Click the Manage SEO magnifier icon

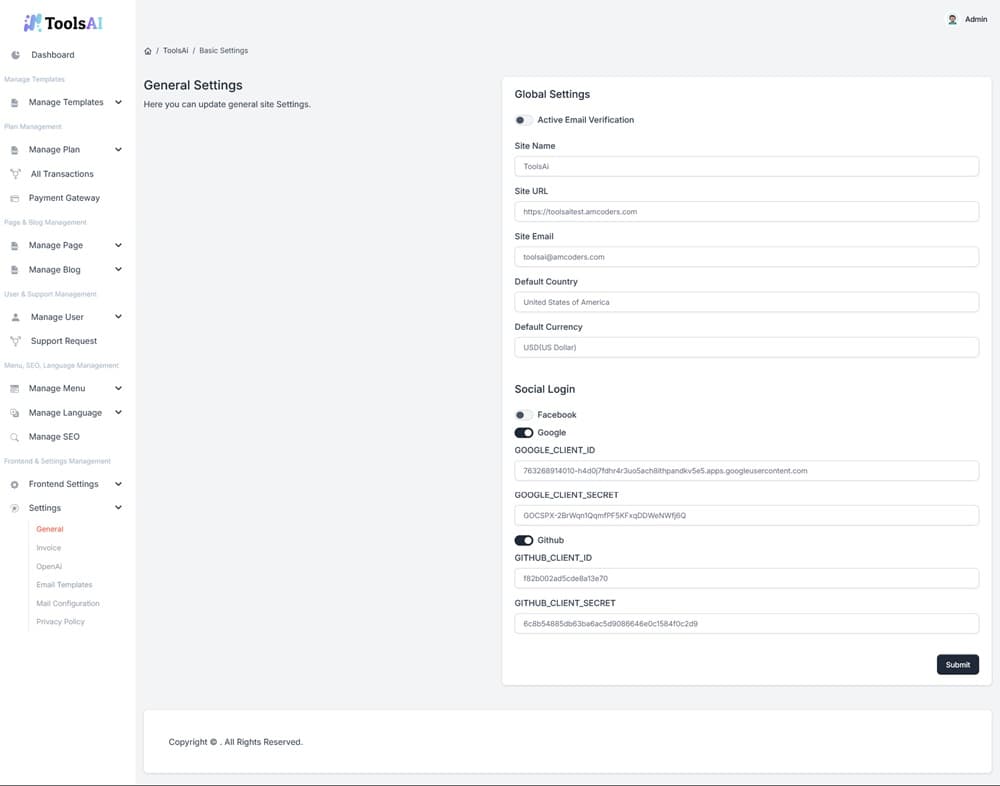pyautogui.click(x=15, y=437)
